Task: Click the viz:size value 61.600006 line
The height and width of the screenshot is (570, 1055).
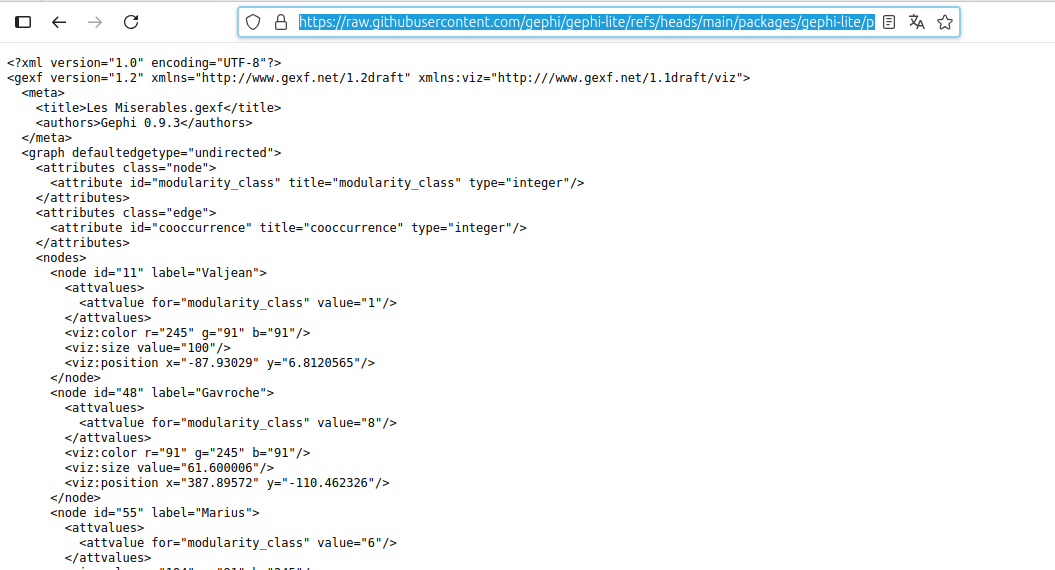Action: [x=169, y=468]
